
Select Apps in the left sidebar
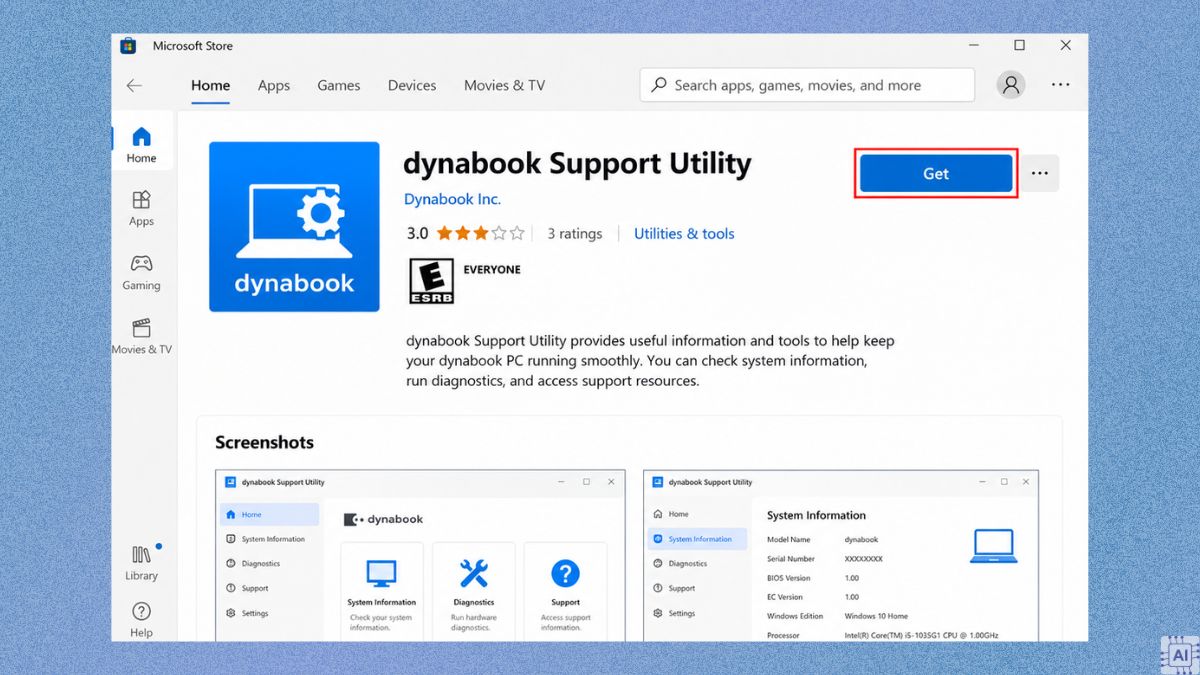(x=141, y=209)
